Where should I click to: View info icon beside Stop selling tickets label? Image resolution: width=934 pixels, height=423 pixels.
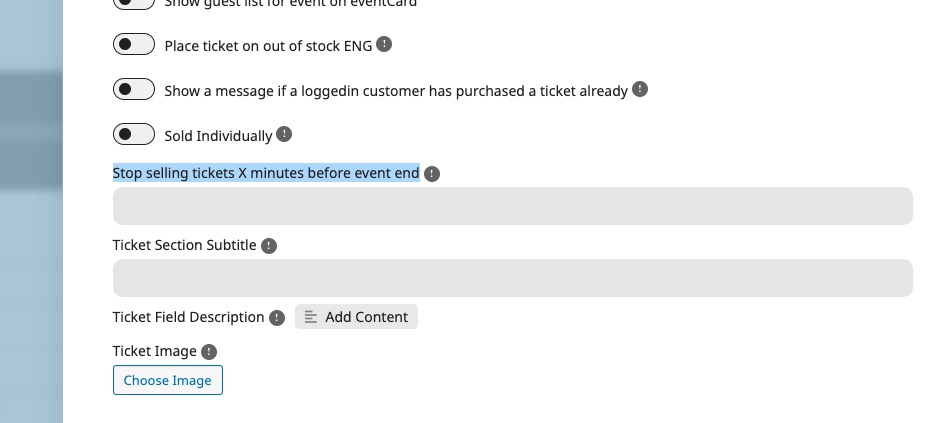point(432,174)
